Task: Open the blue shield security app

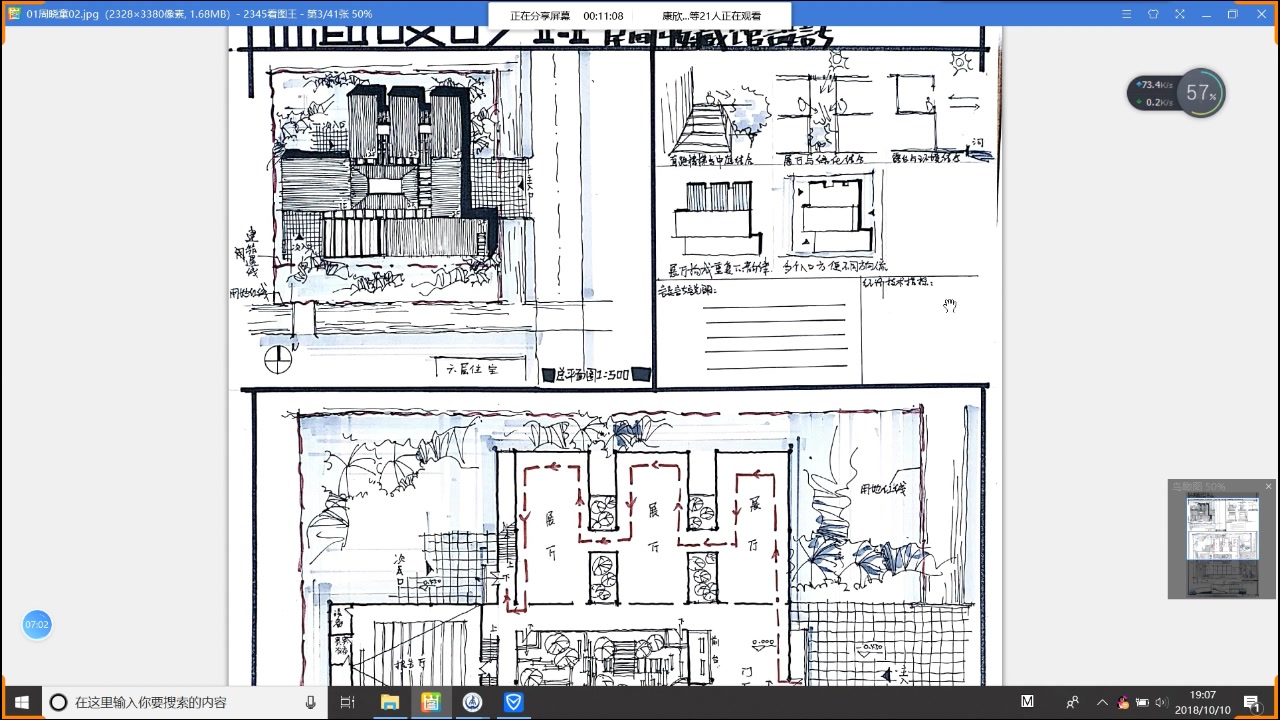Action: pyautogui.click(x=514, y=703)
